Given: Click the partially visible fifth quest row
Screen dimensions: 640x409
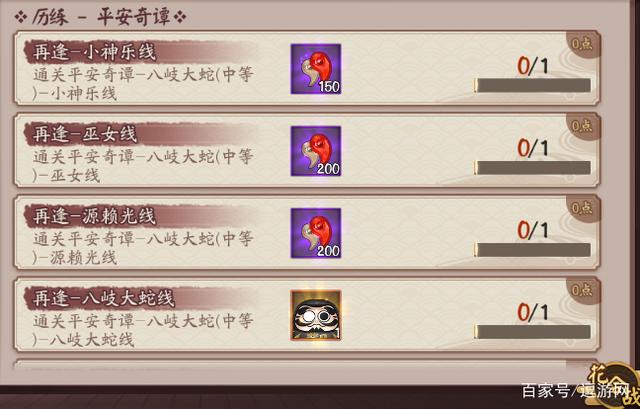Looking at the screenshot, I should coord(307,365).
